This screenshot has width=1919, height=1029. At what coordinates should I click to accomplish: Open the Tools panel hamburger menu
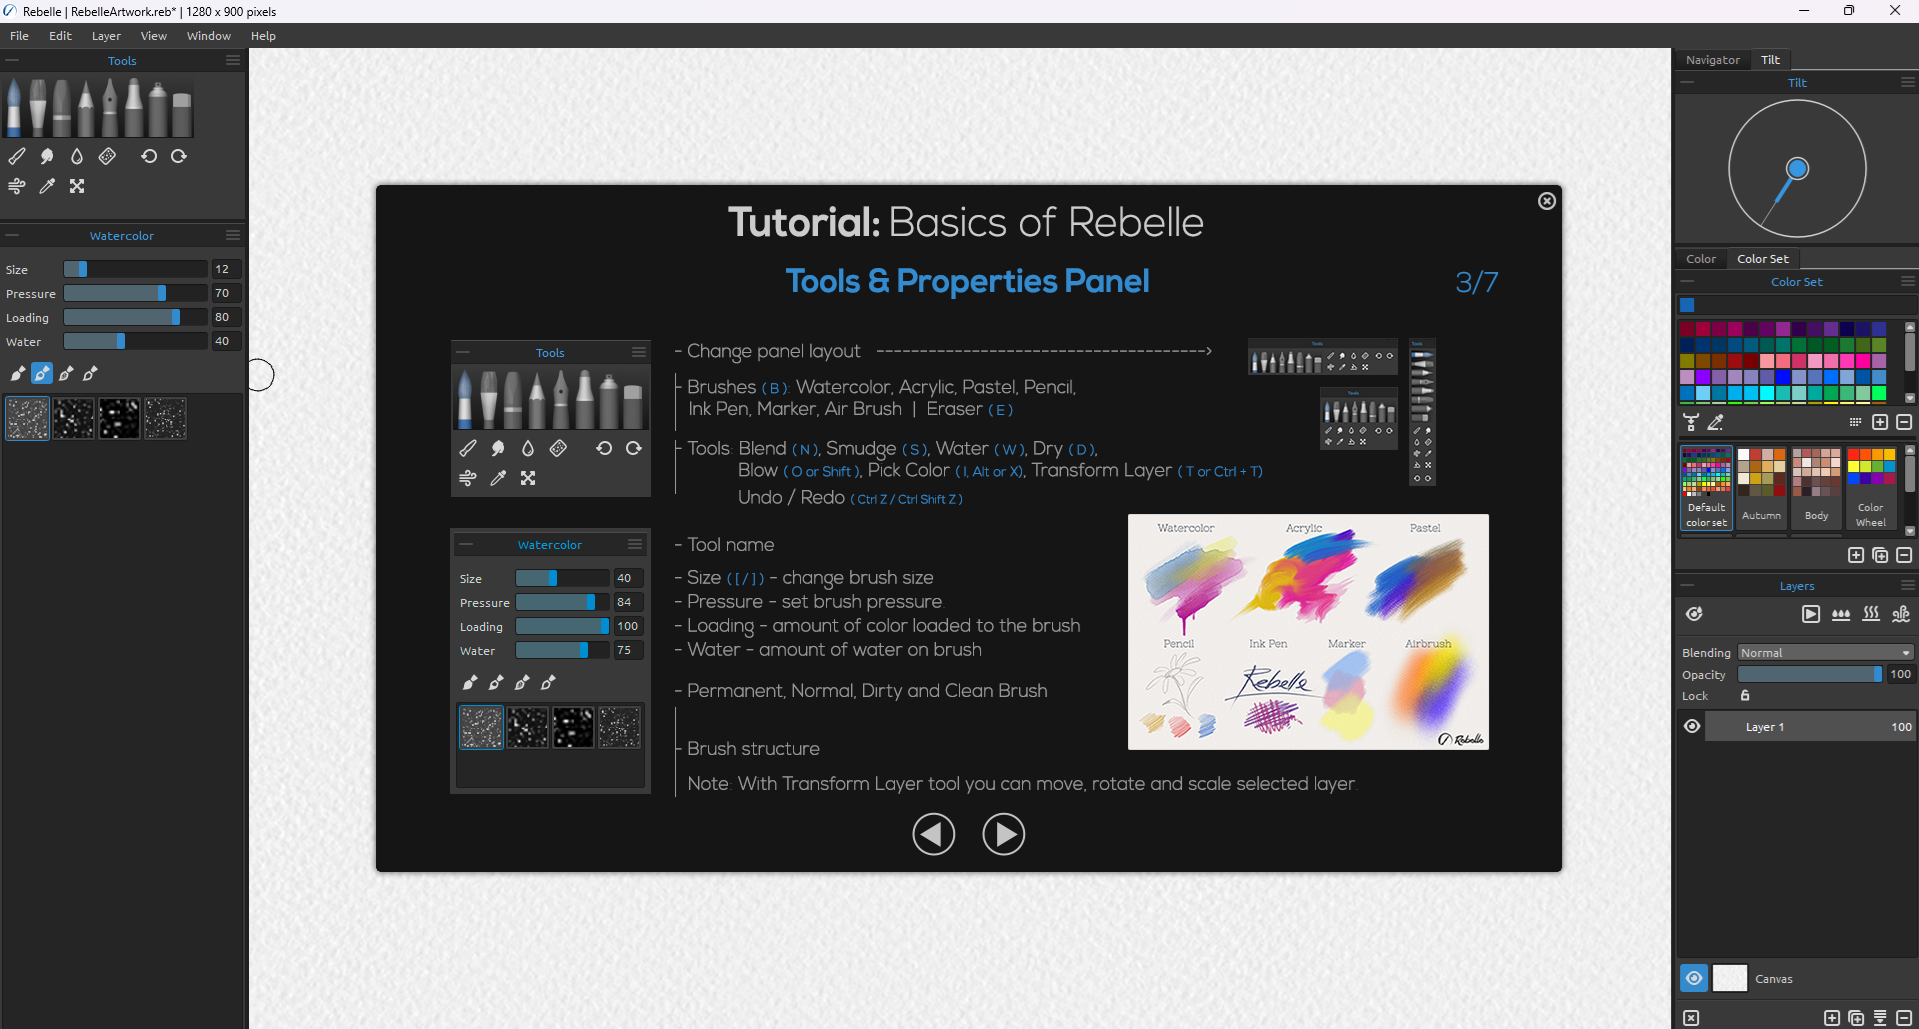[x=233, y=60]
